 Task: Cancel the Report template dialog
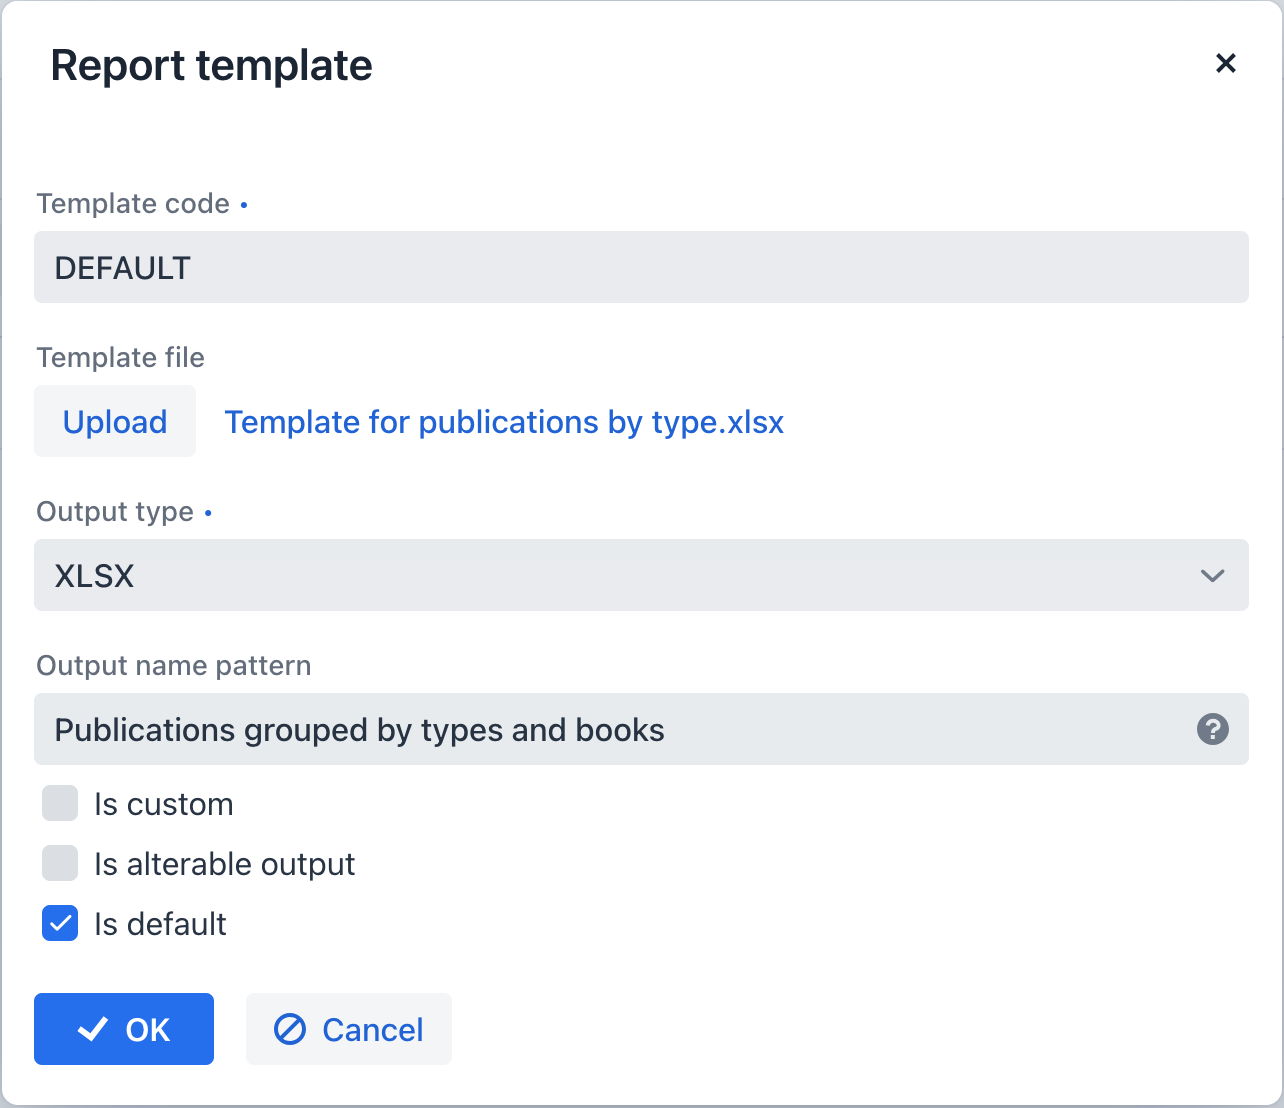coord(348,1029)
